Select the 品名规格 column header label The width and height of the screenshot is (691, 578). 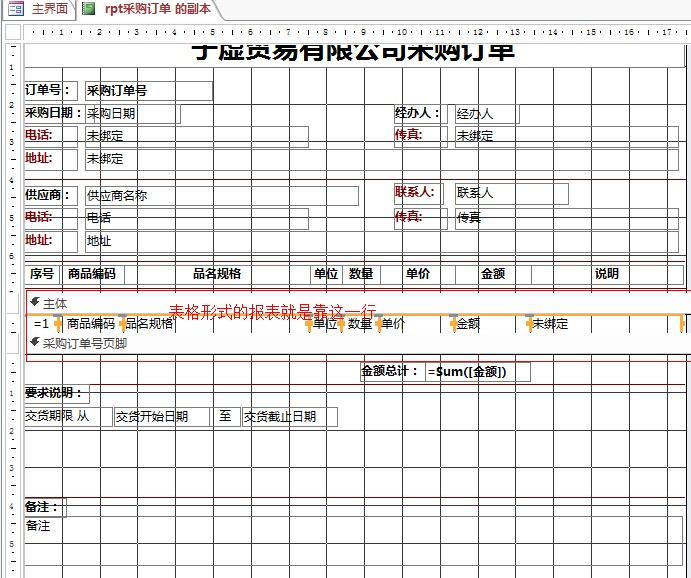point(217,274)
